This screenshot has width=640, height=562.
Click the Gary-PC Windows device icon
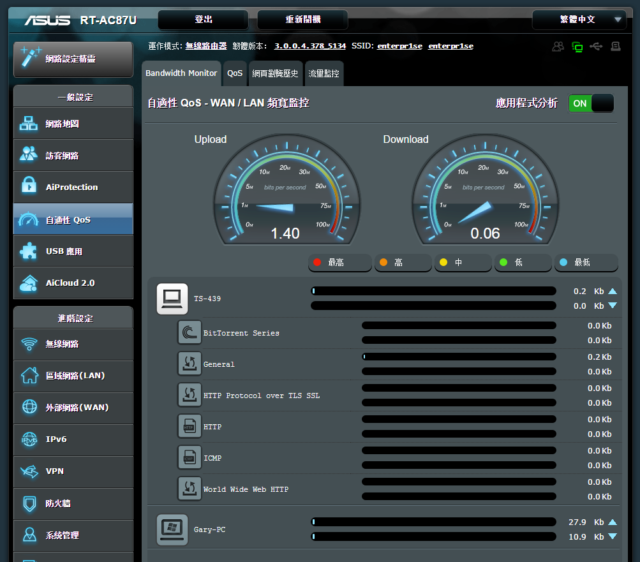click(172, 529)
